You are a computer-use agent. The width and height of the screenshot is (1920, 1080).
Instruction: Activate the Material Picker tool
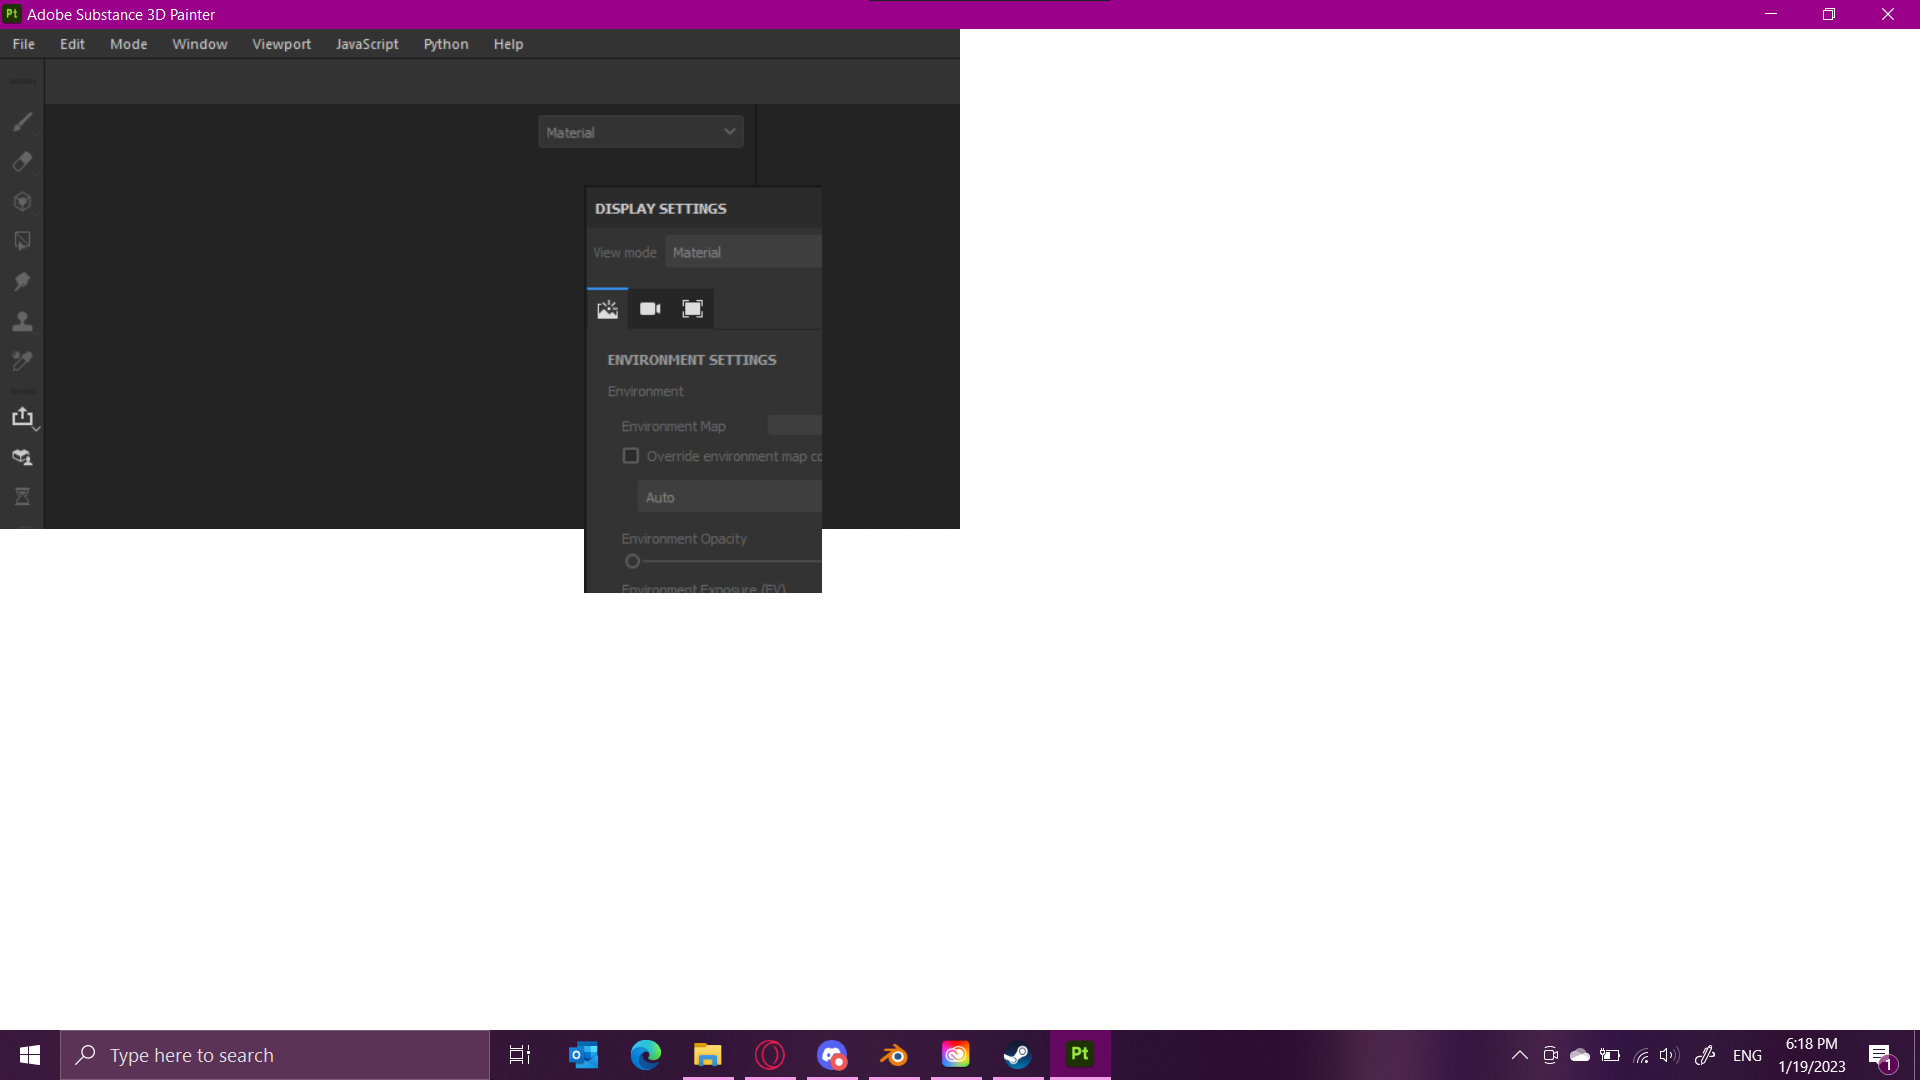(x=22, y=361)
